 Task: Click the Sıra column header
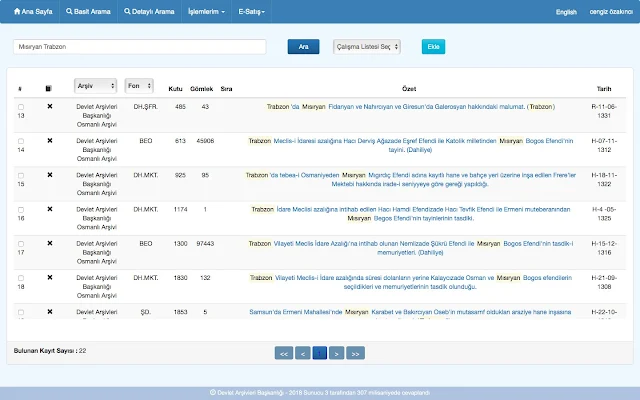(227, 89)
